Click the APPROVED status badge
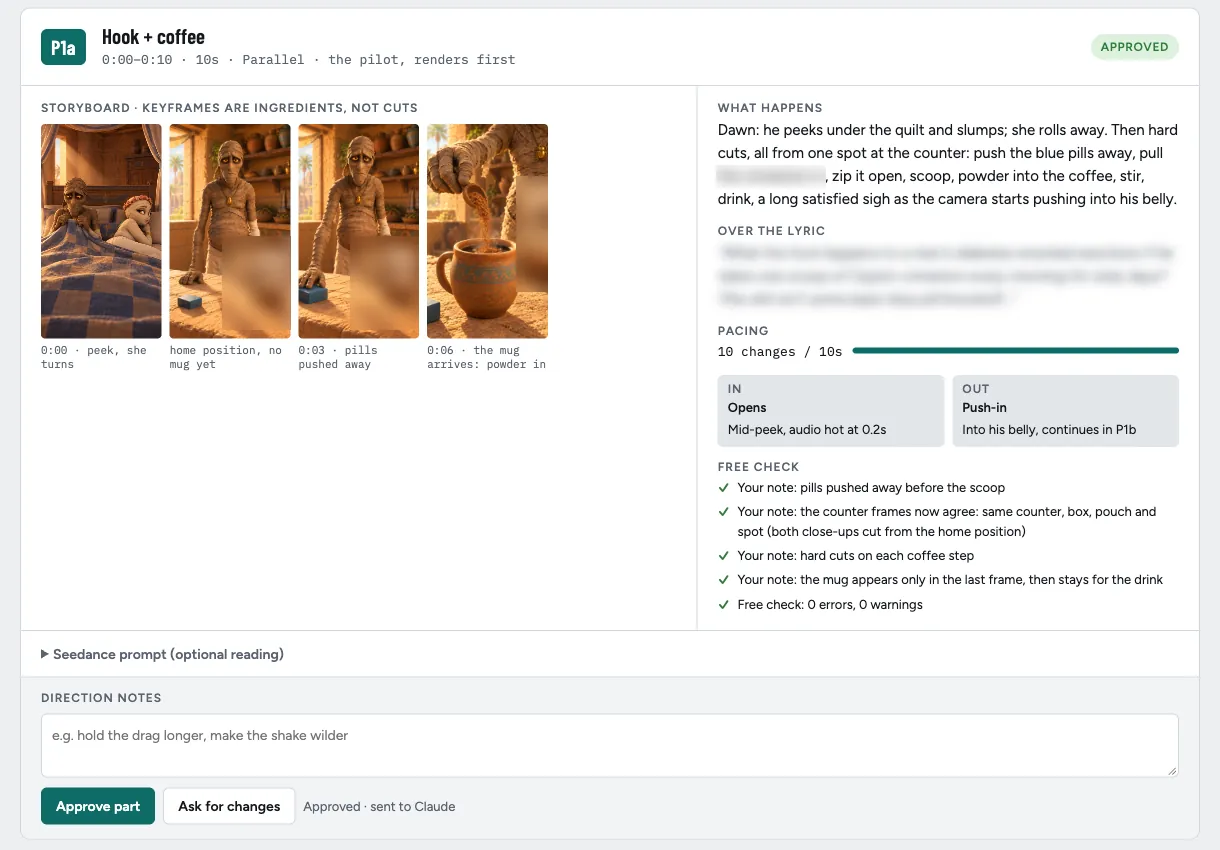Screen dimensions: 1220x850 pyautogui.click(x=1134, y=47)
